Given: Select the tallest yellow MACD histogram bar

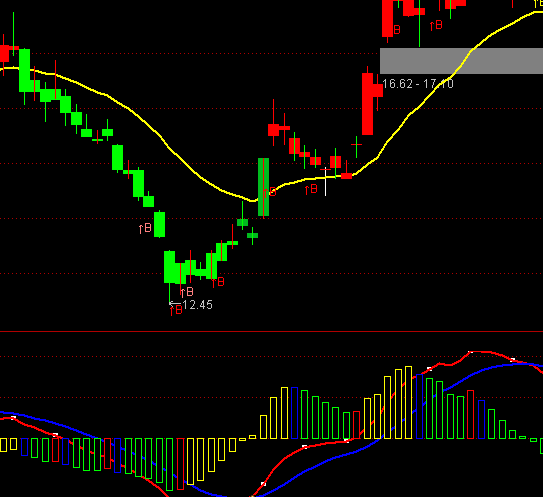Looking at the screenshot, I should 409,402.
